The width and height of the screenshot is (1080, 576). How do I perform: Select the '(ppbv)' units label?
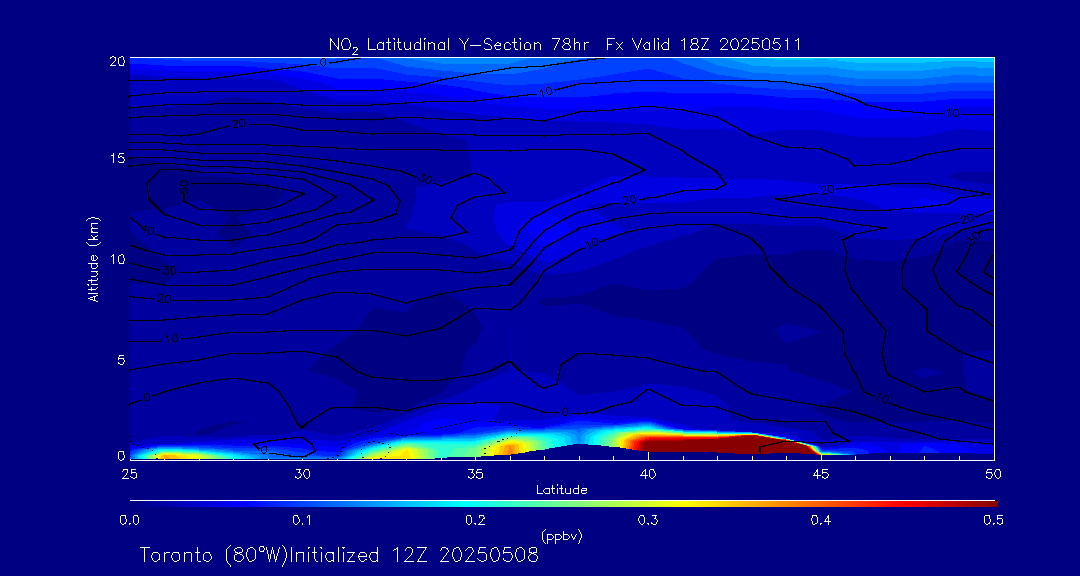pyautogui.click(x=562, y=535)
